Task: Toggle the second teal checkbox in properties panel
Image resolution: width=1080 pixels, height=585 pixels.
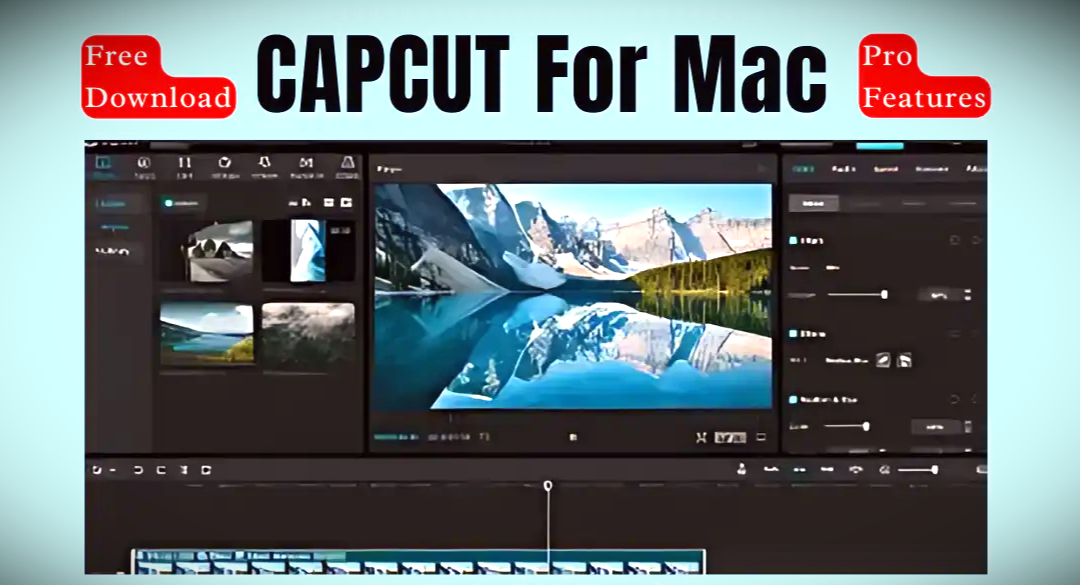Action: coord(793,333)
